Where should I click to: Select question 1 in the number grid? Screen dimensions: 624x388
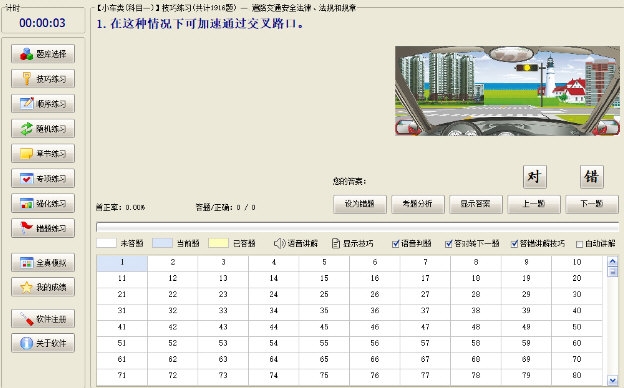coord(122,263)
